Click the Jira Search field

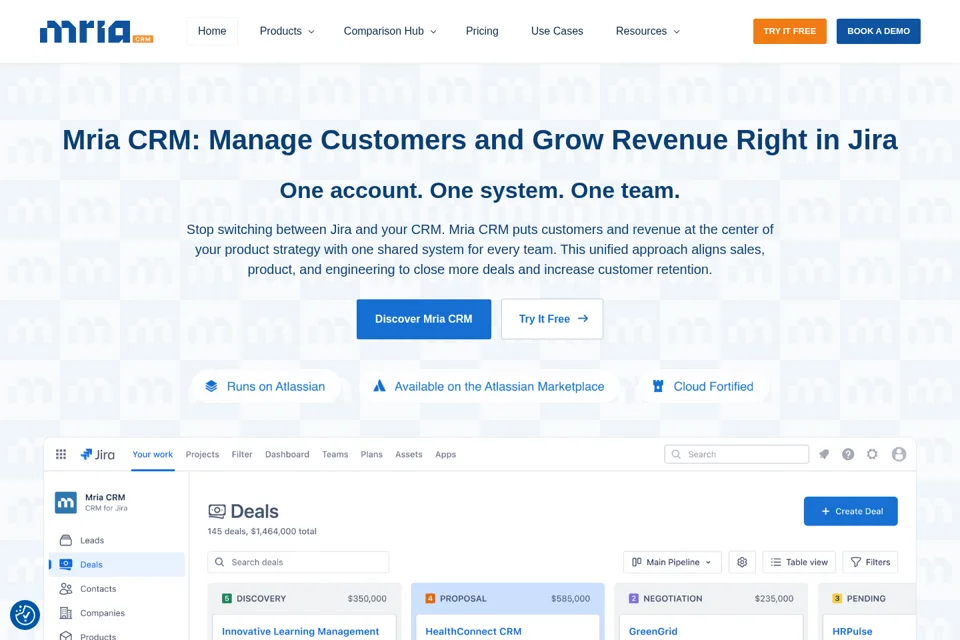737,454
